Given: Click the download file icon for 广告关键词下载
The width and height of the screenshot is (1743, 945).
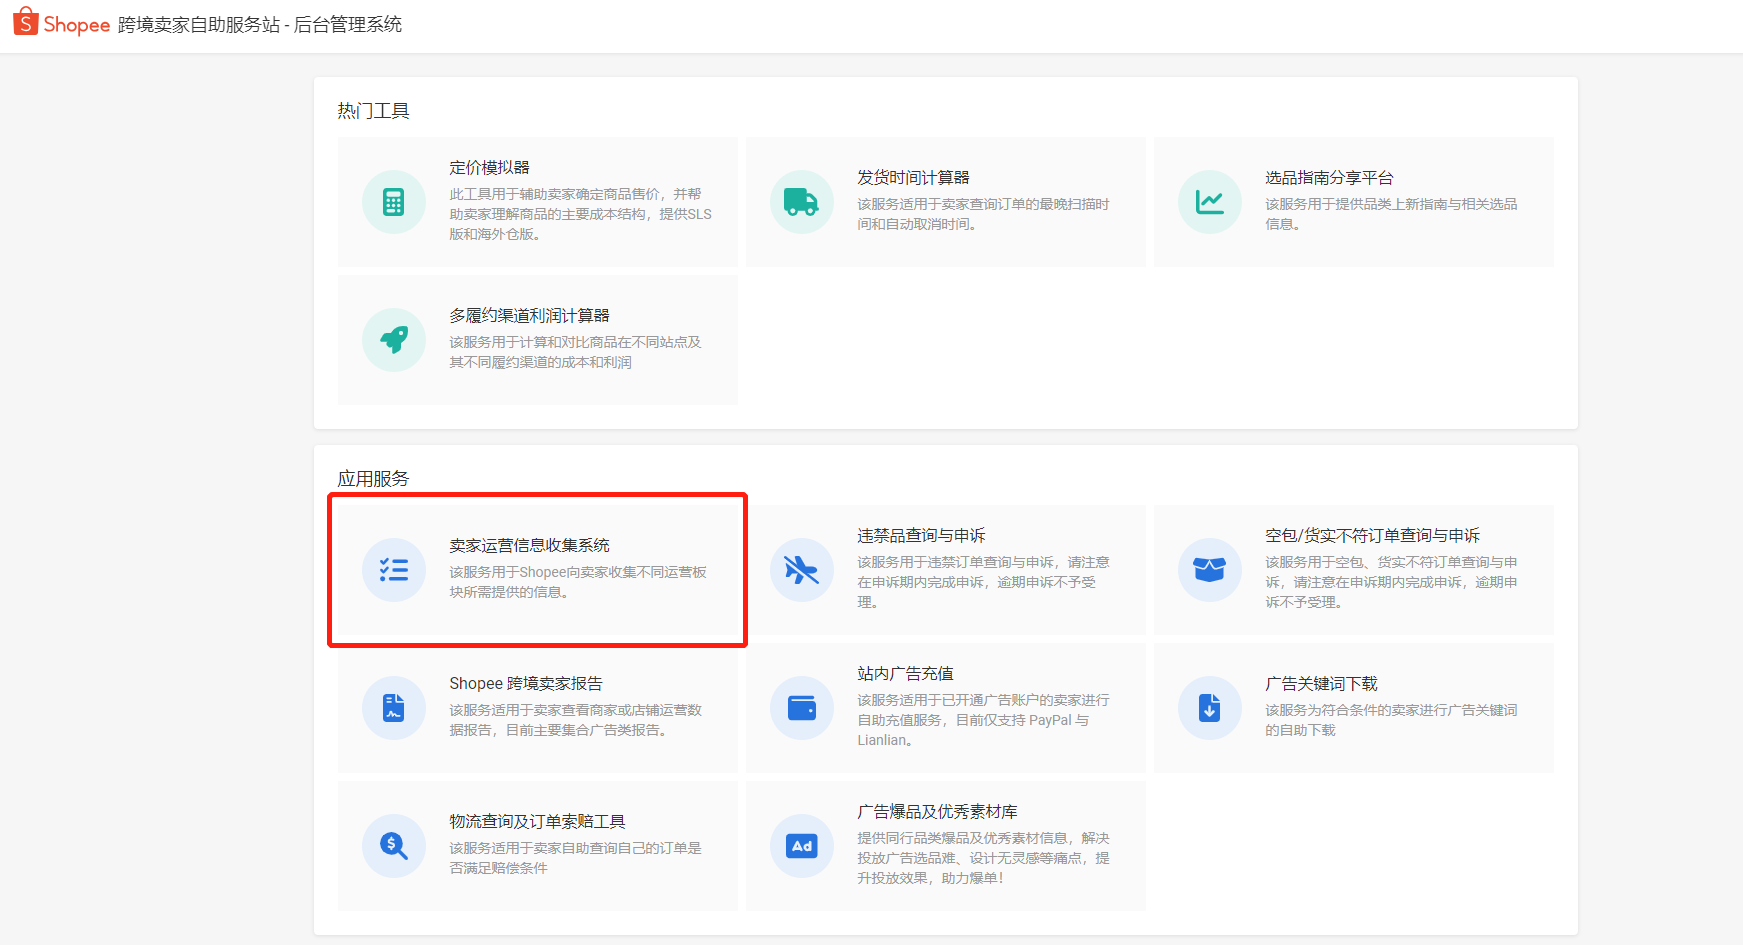Looking at the screenshot, I should click(x=1210, y=708).
